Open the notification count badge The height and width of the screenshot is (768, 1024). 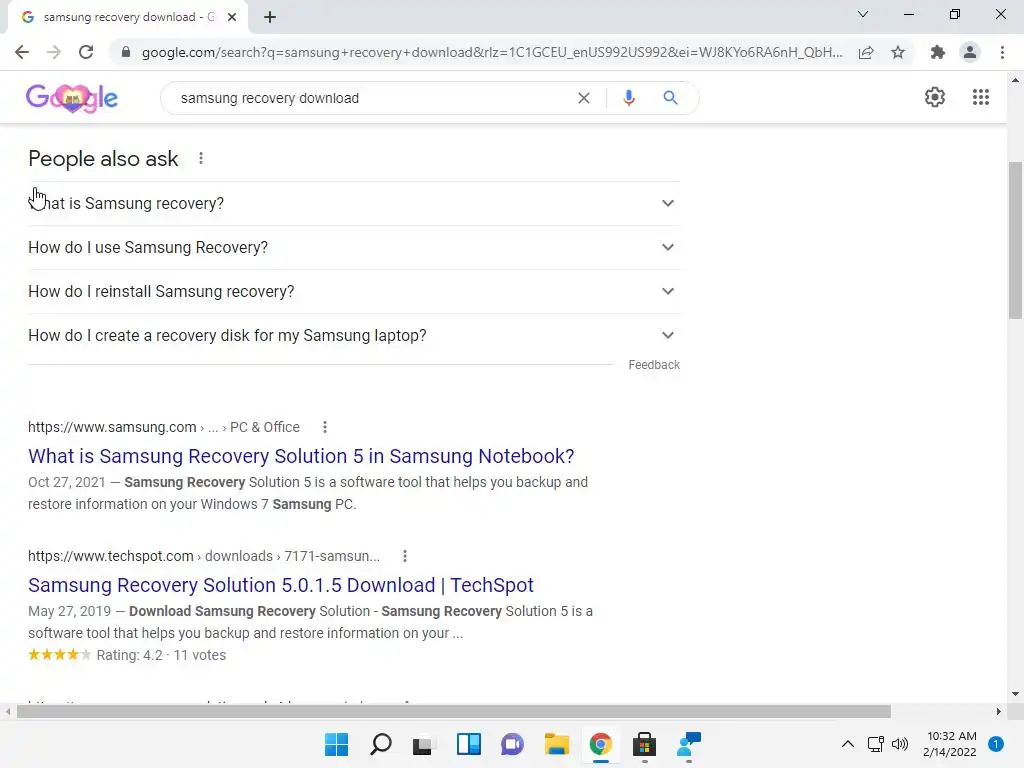[x=996, y=744]
